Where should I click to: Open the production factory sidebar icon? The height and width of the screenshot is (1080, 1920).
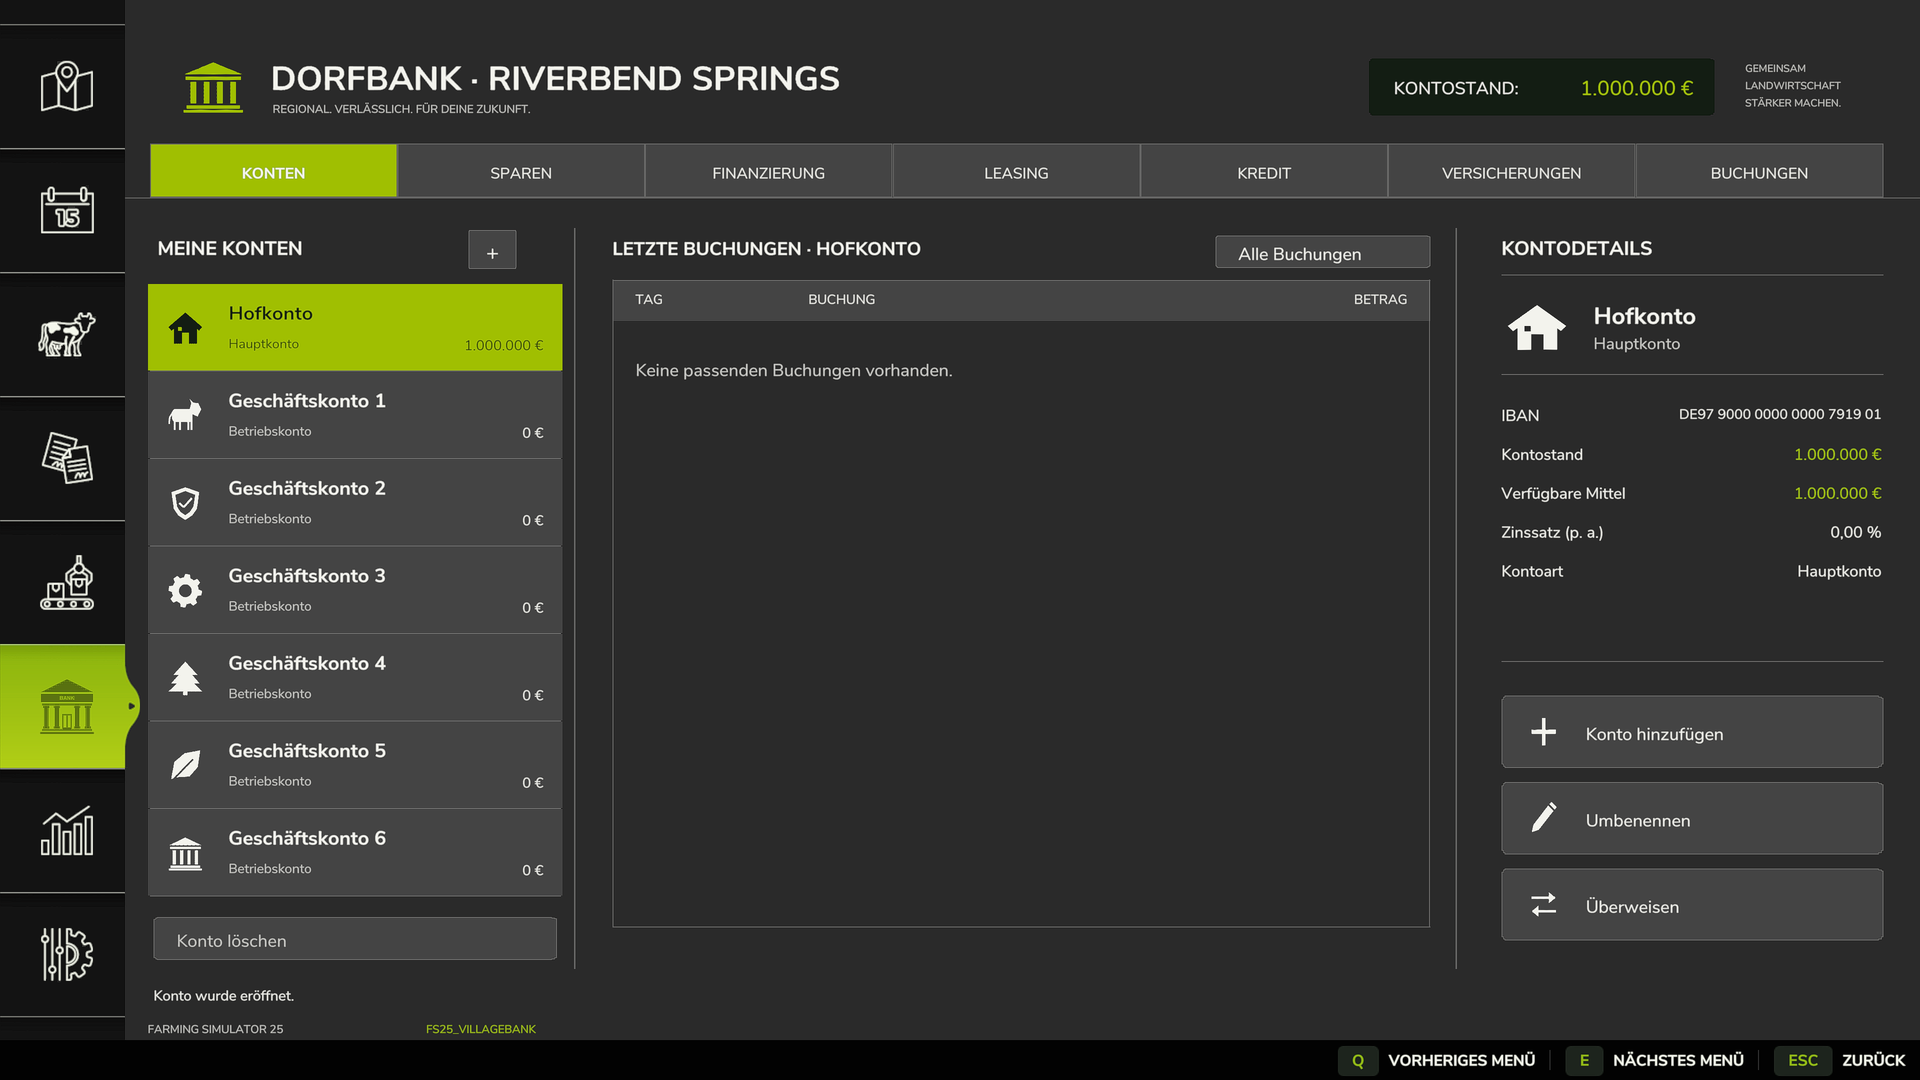coord(66,583)
